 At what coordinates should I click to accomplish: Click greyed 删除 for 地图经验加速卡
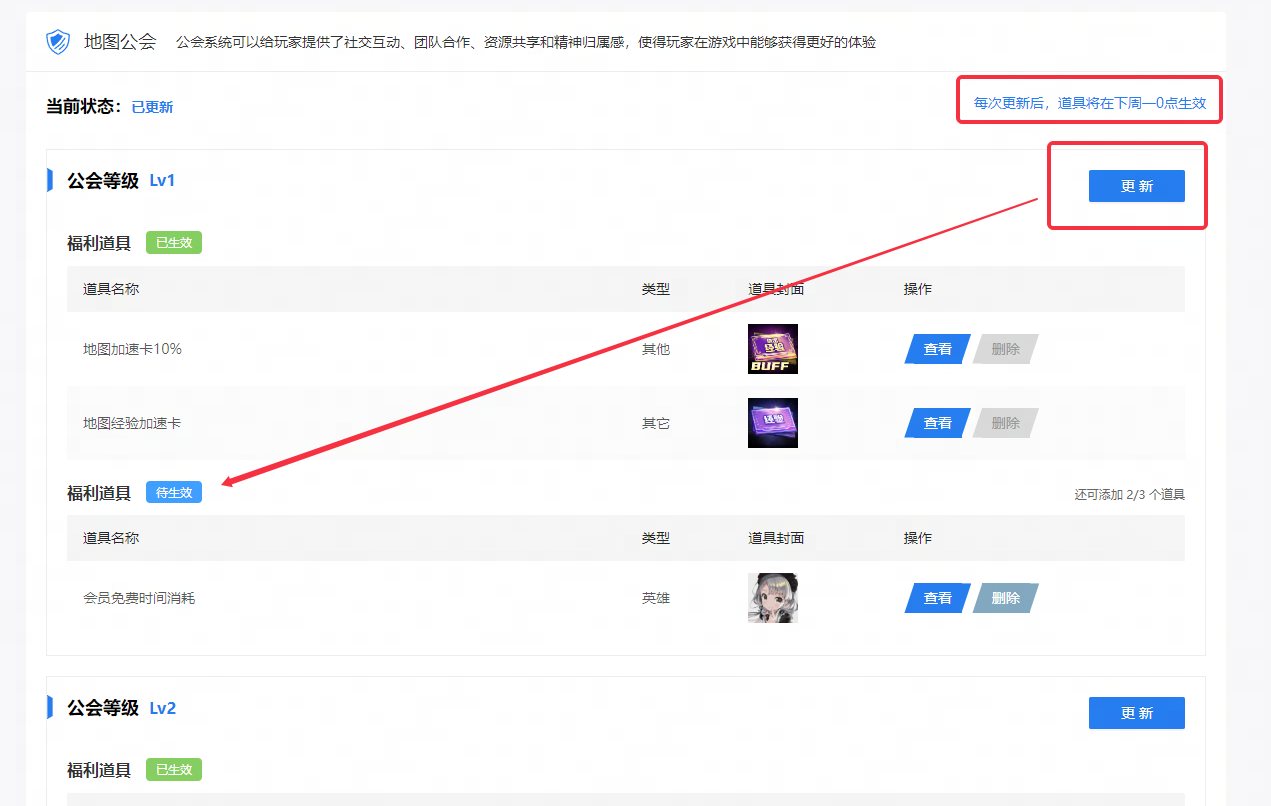point(1006,423)
